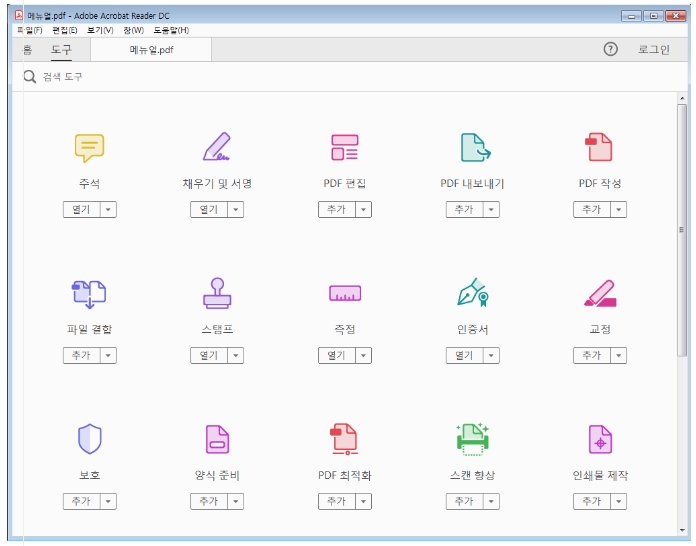The width and height of the screenshot is (696, 546).
Task: Click 열기 button under 스탬프
Action: tap(209, 356)
